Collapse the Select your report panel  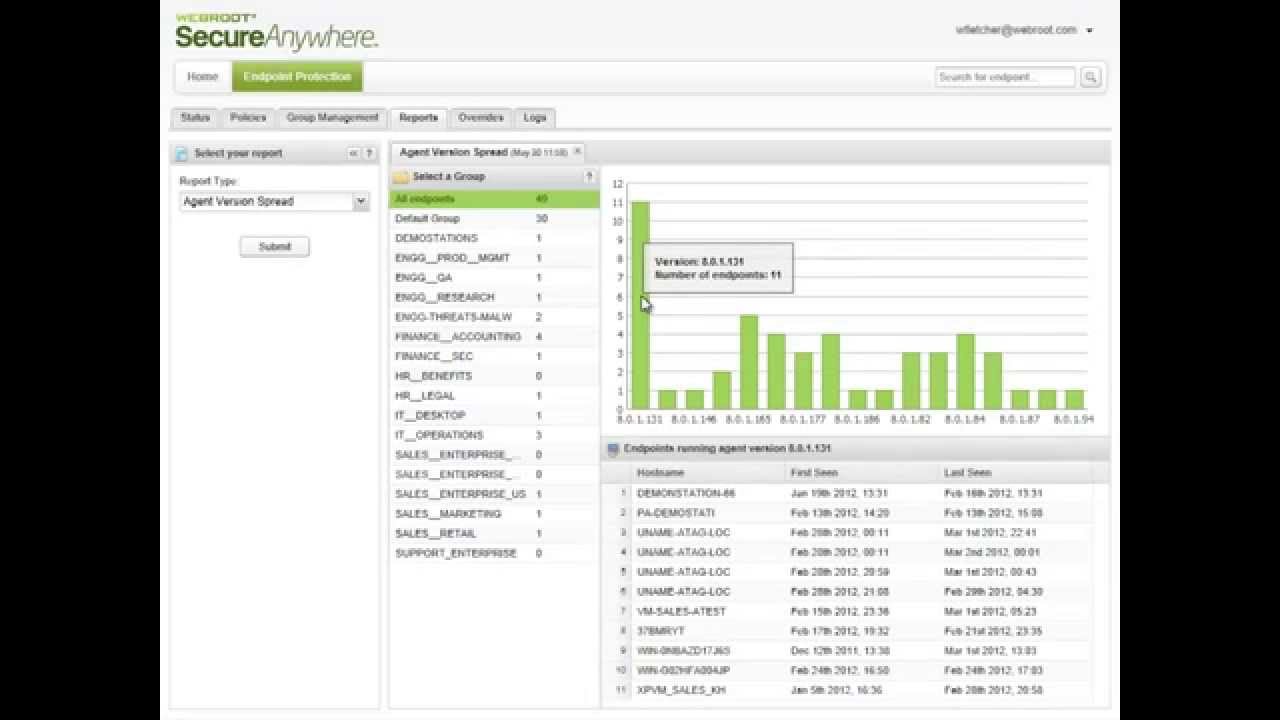[x=353, y=153]
